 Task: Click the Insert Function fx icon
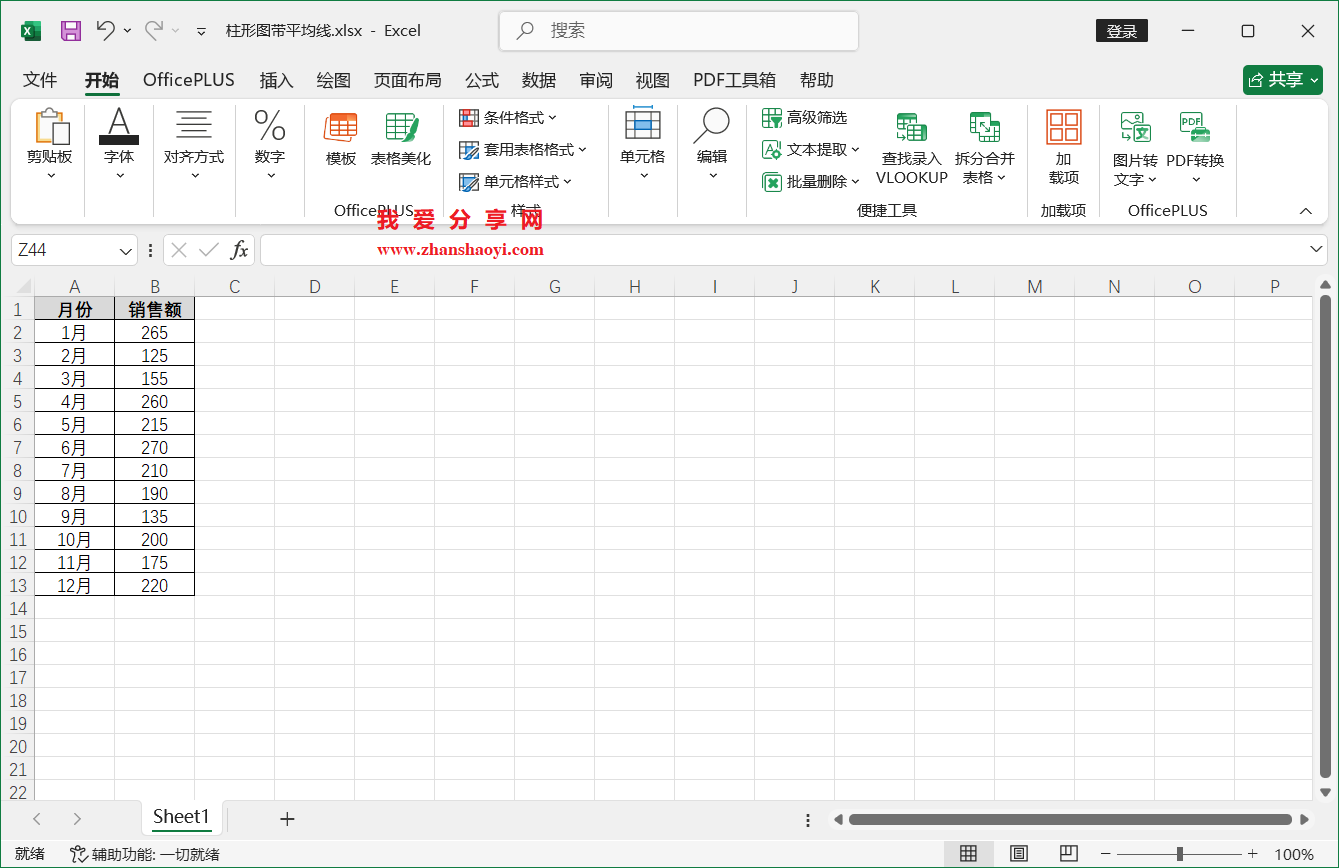point(239,250)
